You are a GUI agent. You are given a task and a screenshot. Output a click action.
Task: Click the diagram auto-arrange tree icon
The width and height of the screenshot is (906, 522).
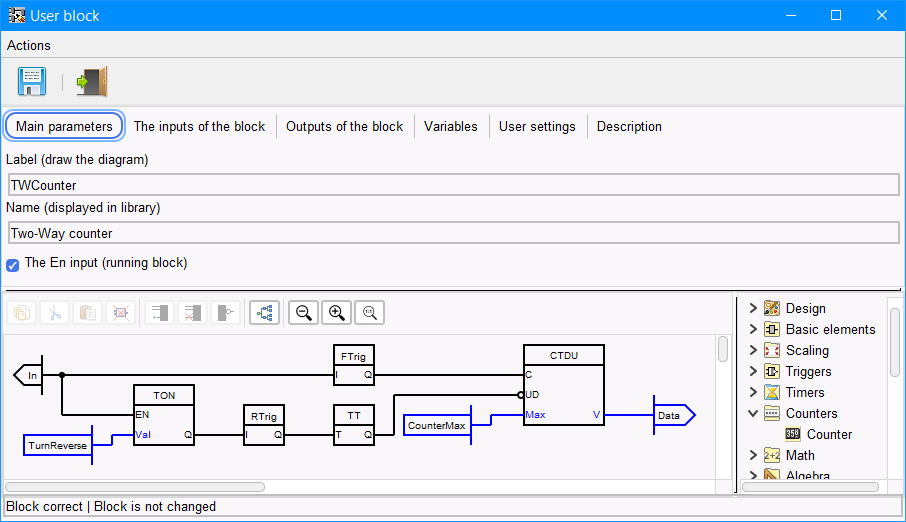click(265, 312)
